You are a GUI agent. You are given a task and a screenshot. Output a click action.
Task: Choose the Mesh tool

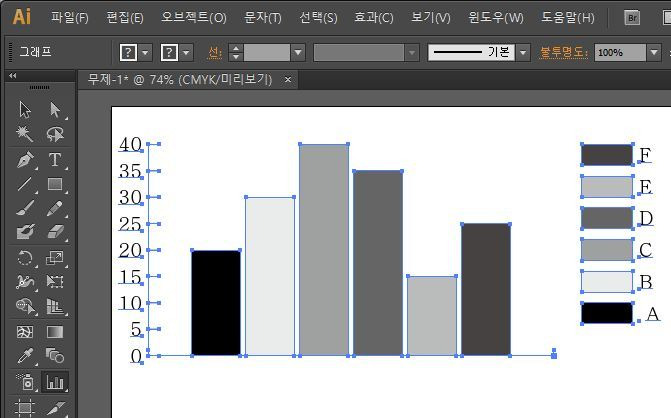pos(25,332)
